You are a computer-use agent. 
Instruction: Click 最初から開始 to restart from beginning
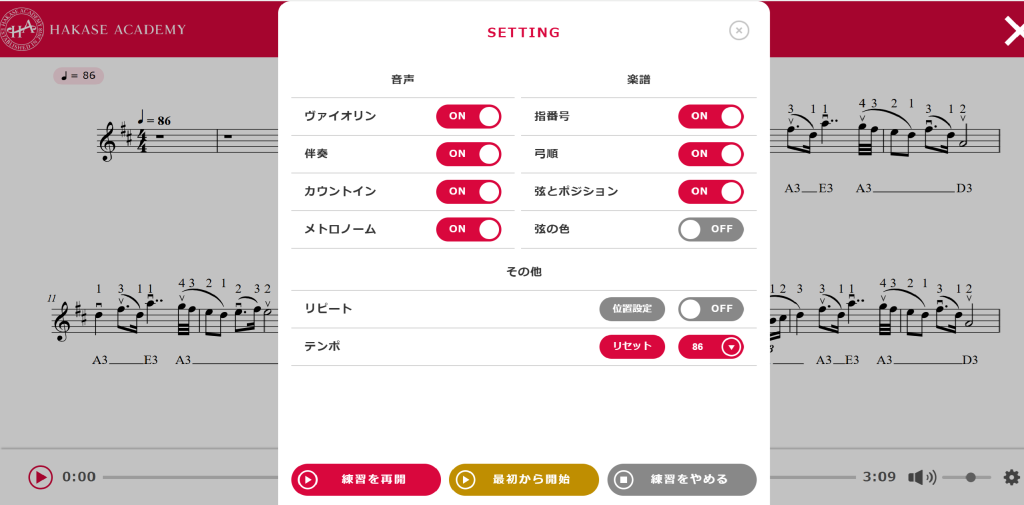coord(523,479)
